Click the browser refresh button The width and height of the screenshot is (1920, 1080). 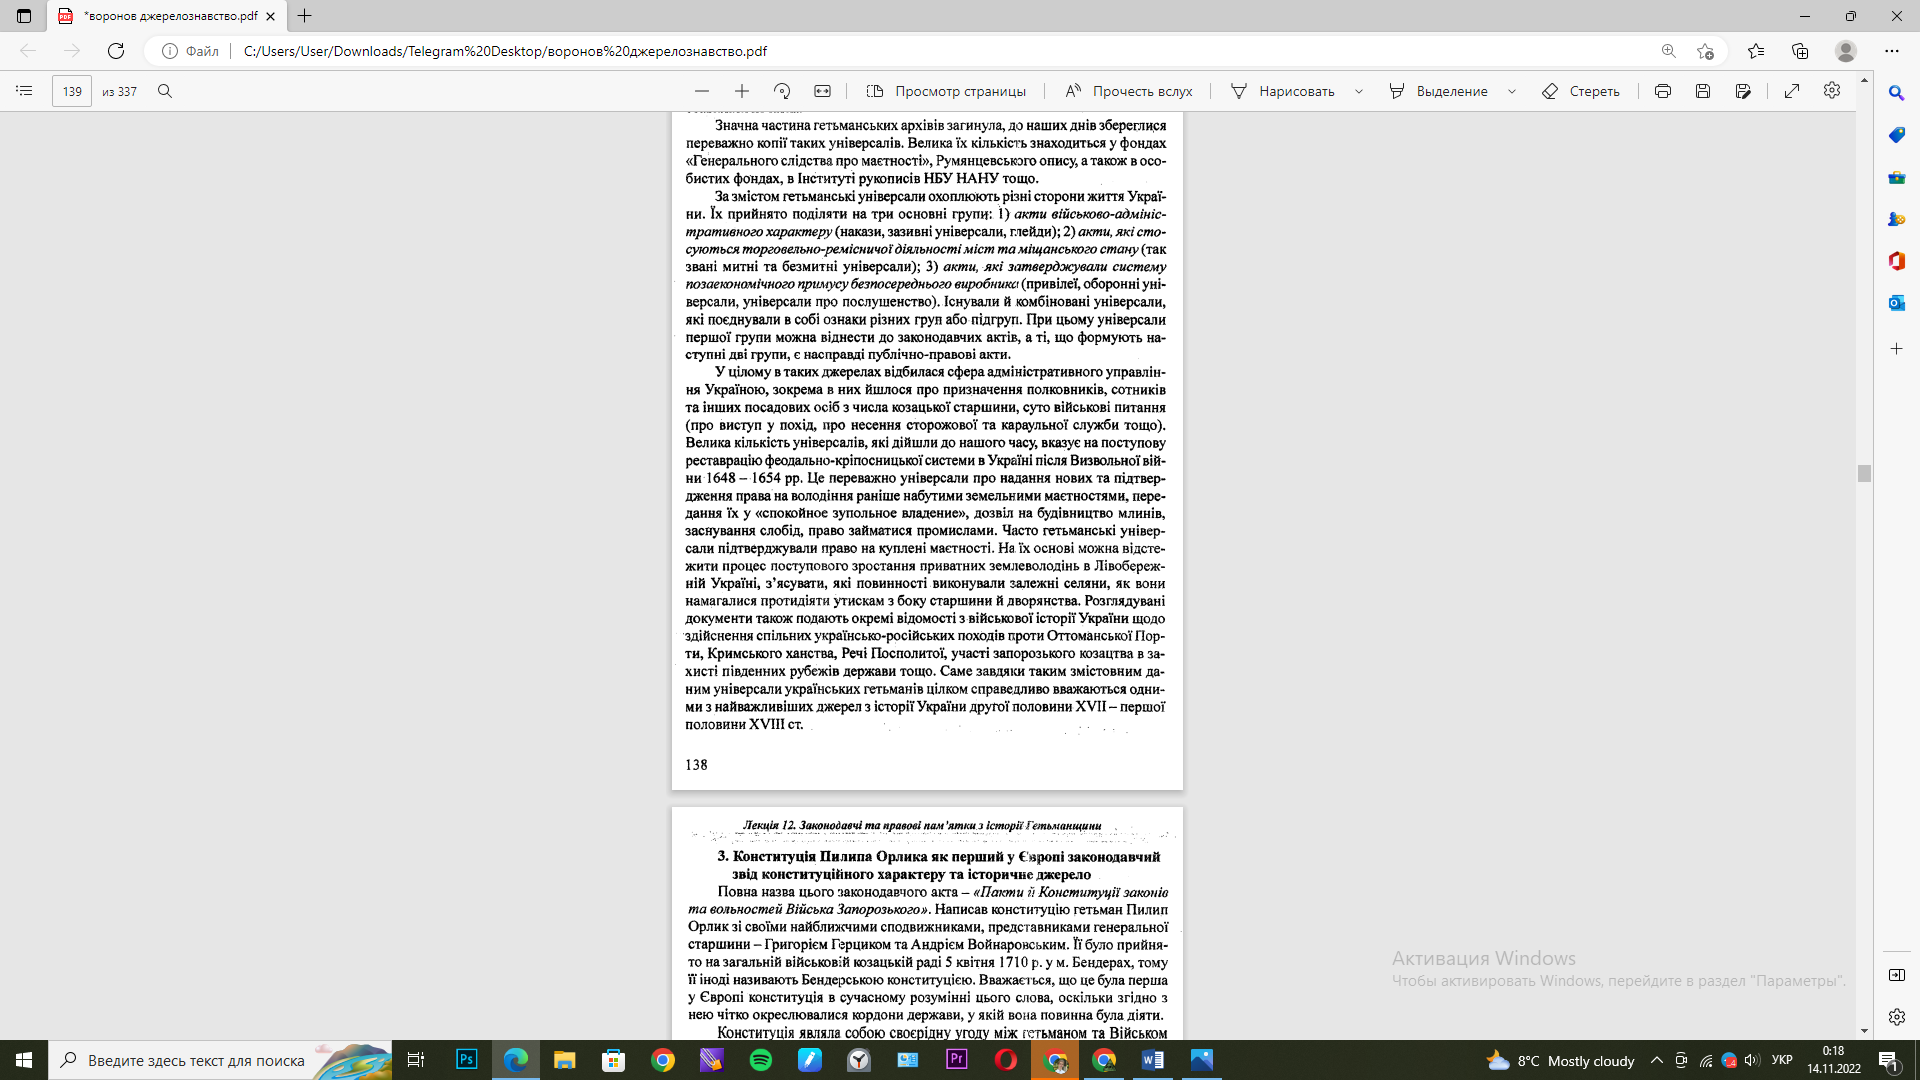[116, 51]
